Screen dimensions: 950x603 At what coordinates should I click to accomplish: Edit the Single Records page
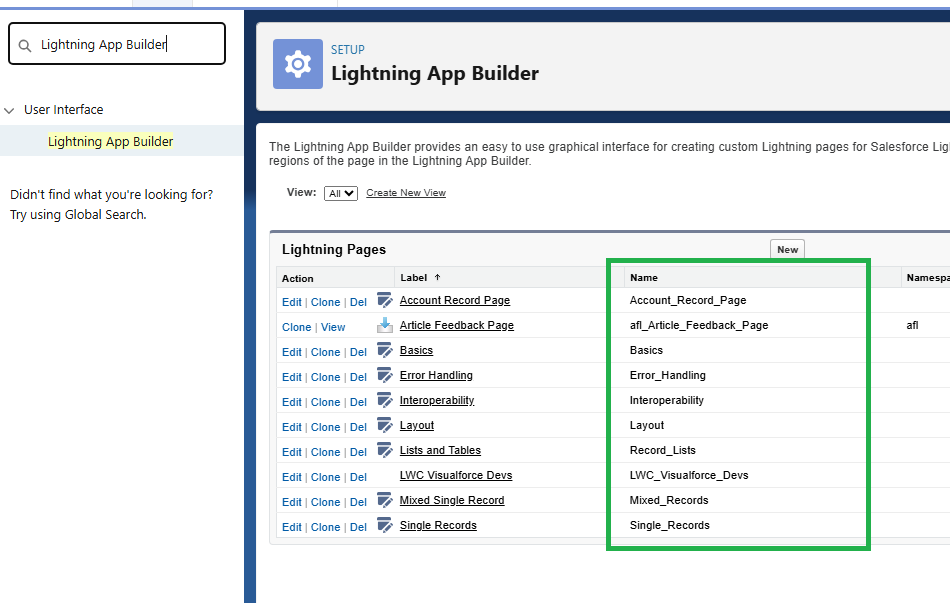pyautogui.click(x=291, y=527)
